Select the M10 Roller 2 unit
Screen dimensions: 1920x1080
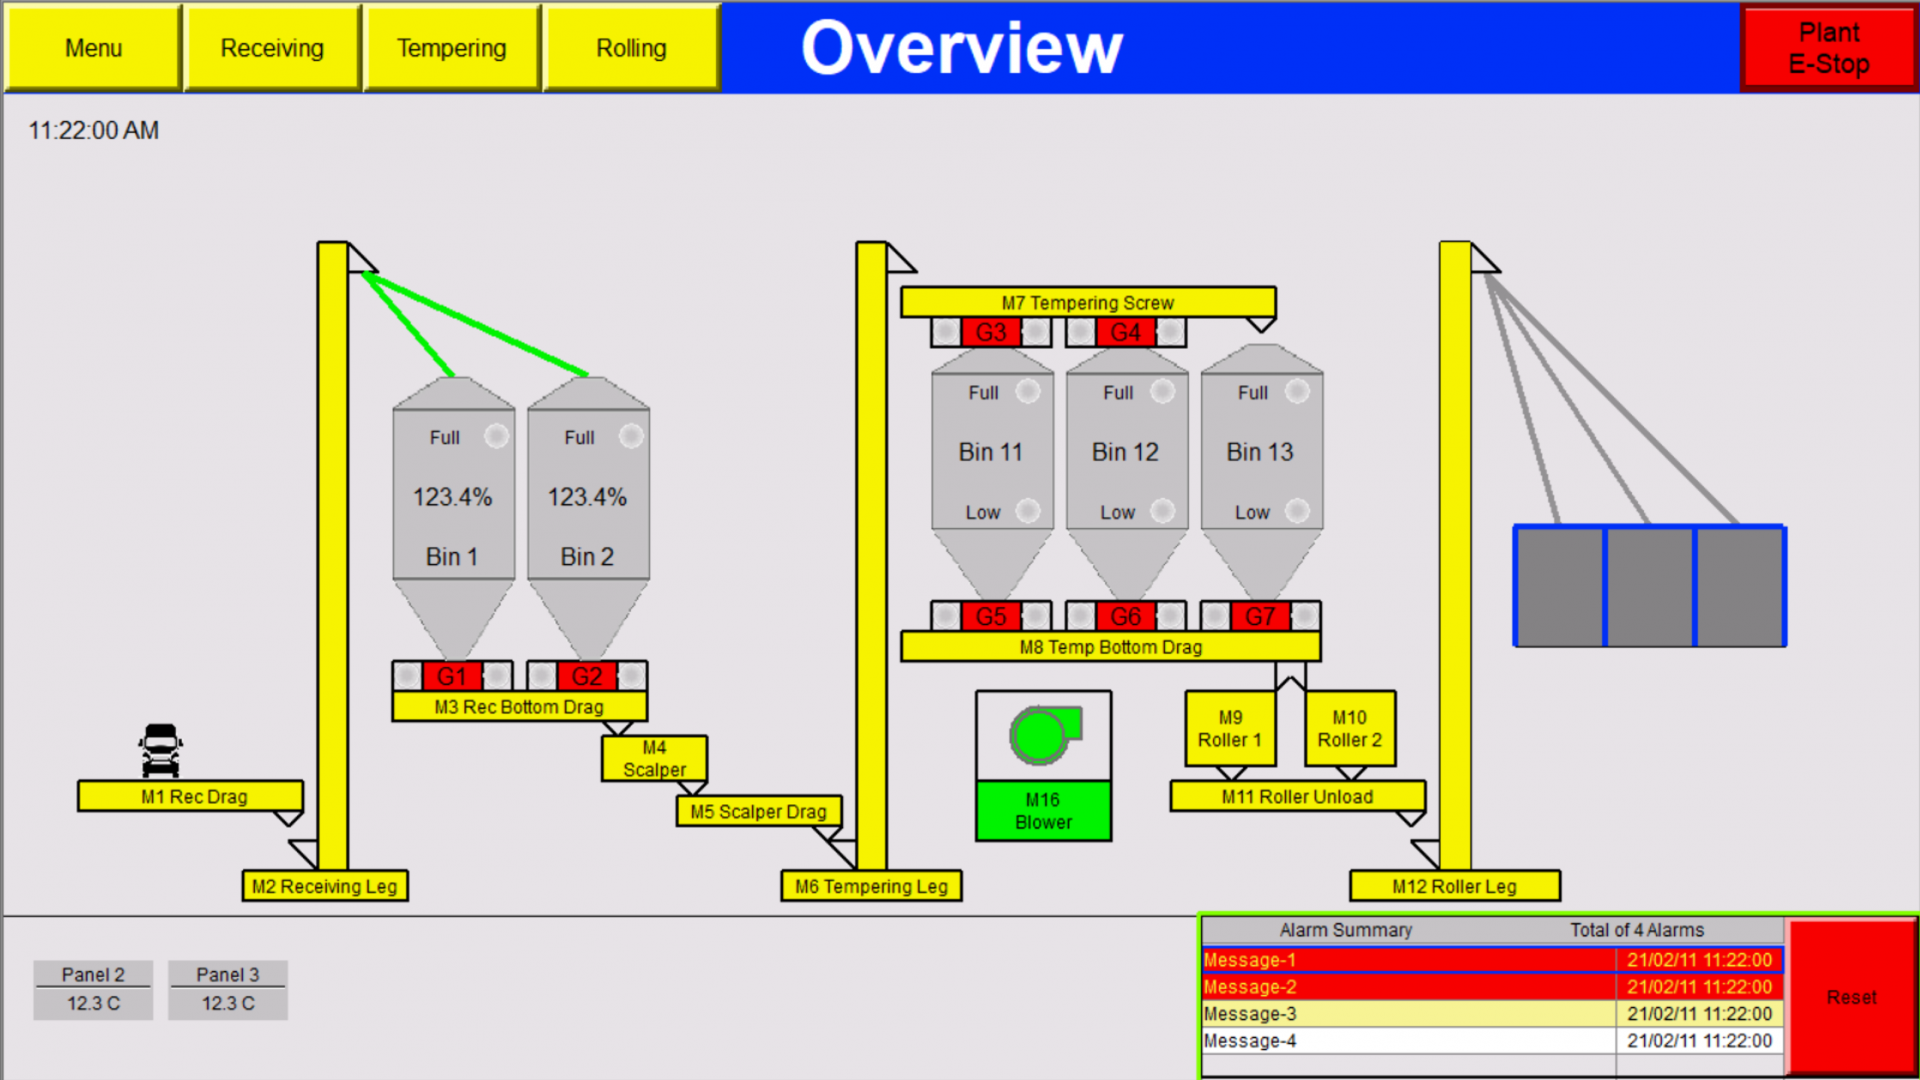(x=1349, y=729)
